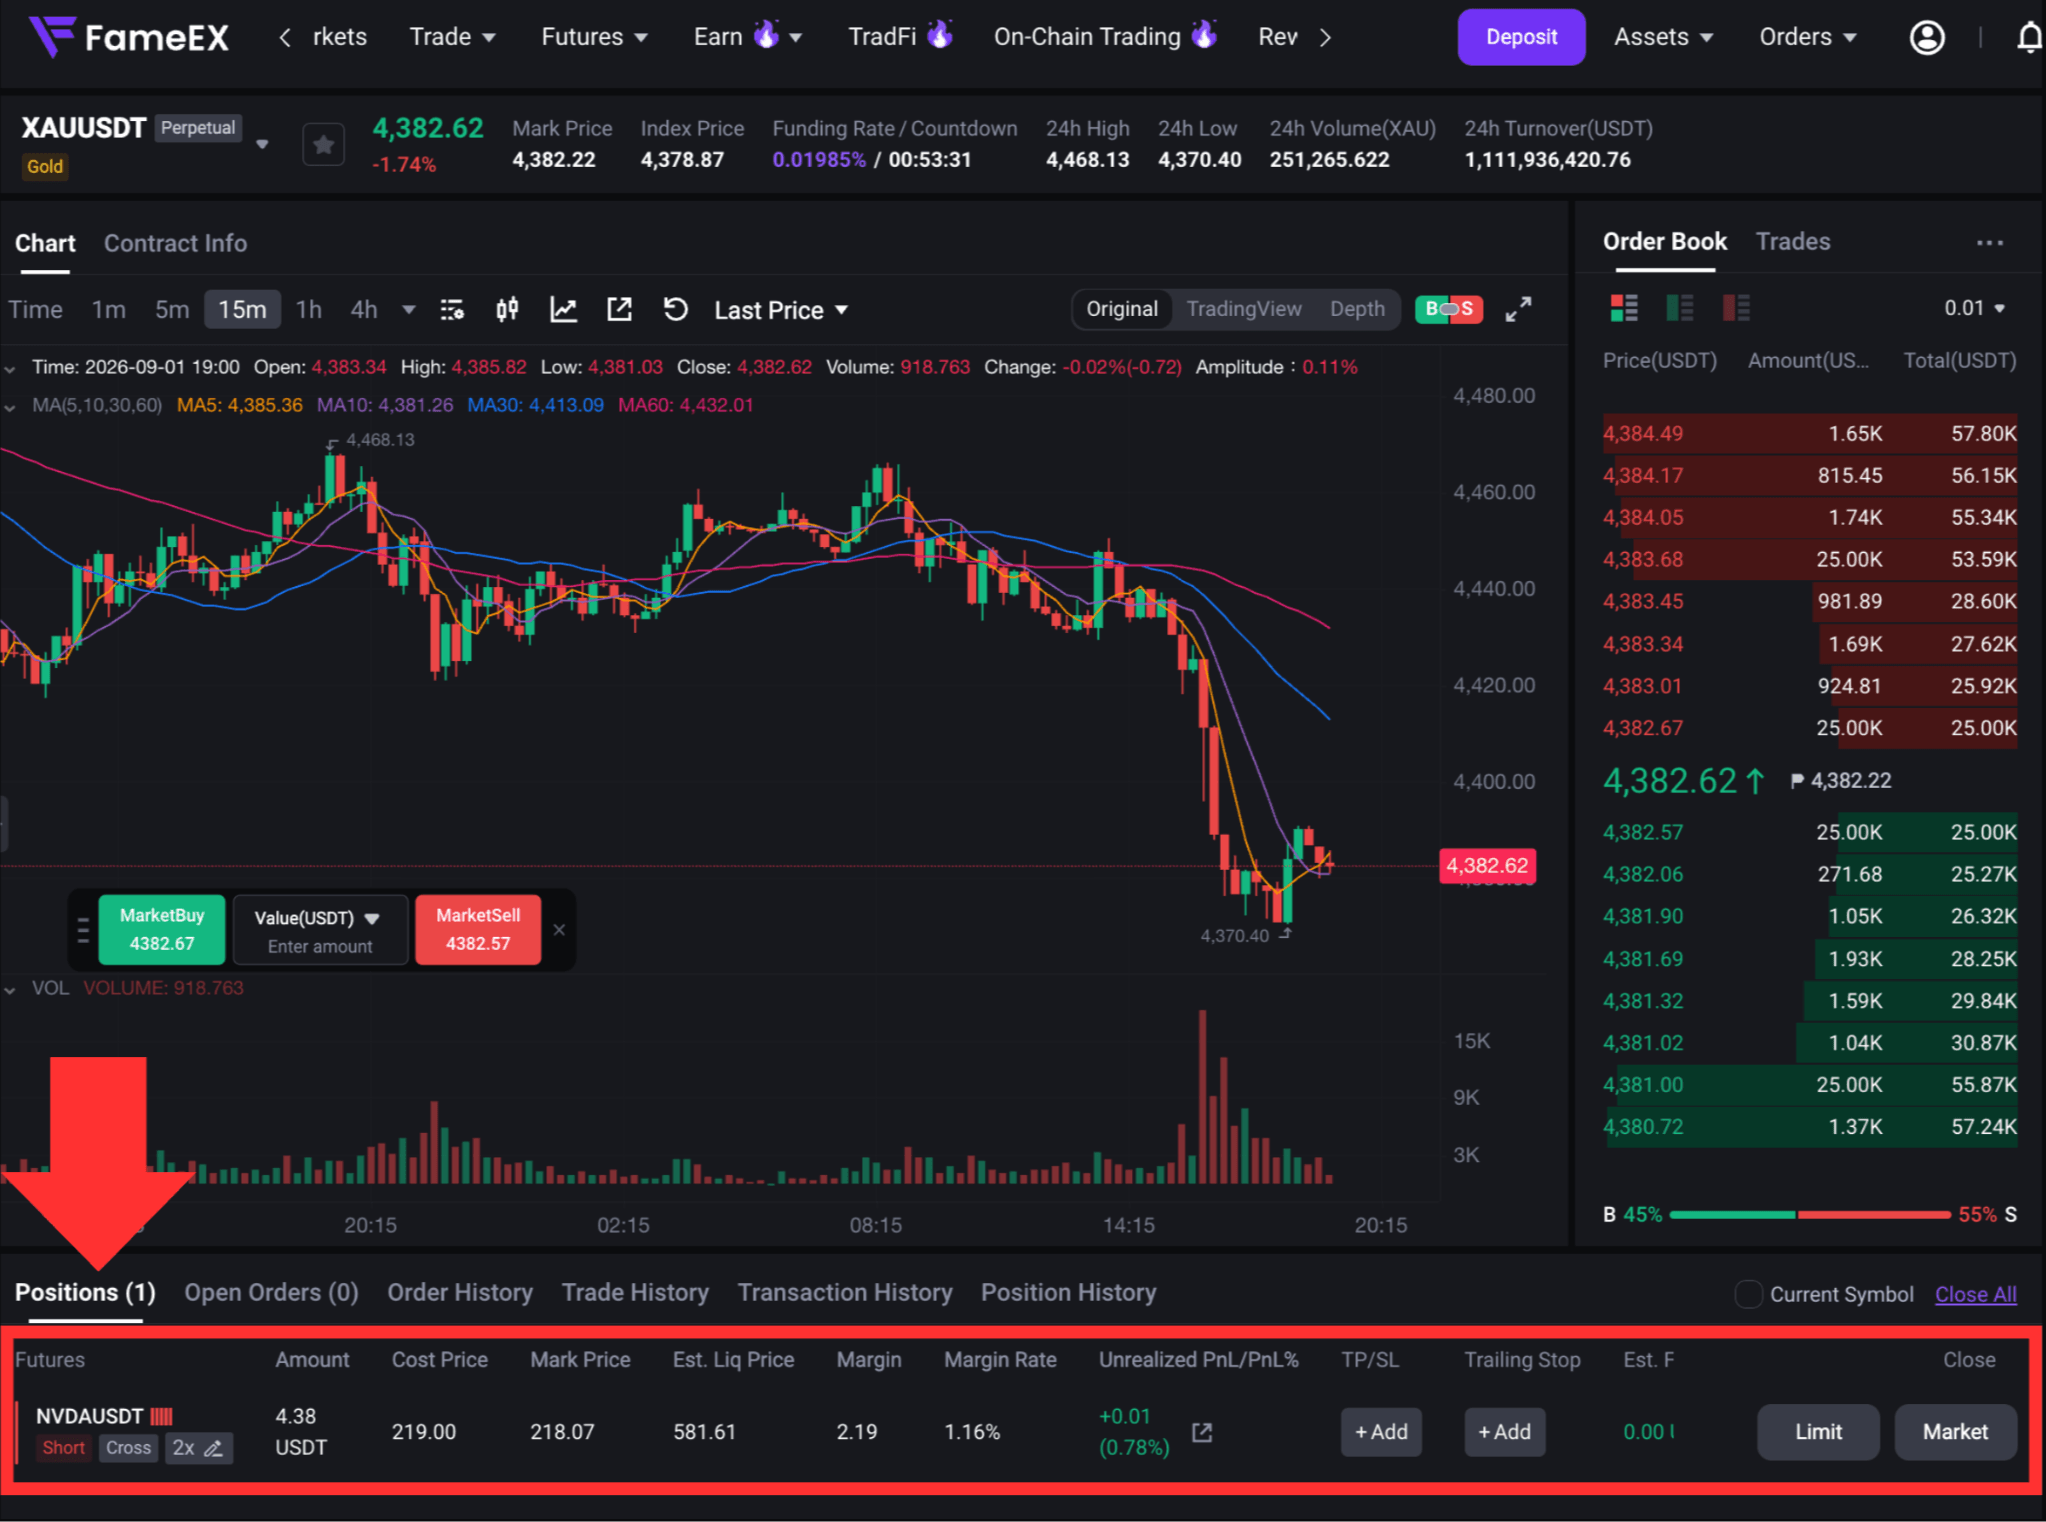Show only sell orders in order book
Screen dimensions: 2046x1522
click(1736, 308)
